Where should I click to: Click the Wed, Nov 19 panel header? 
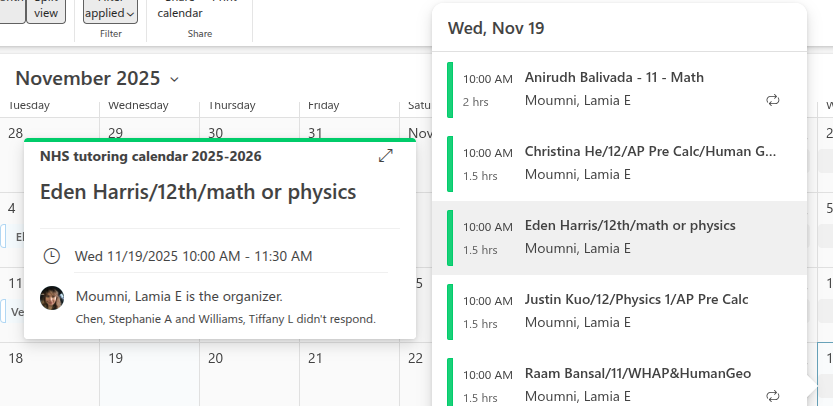point(496,28)
